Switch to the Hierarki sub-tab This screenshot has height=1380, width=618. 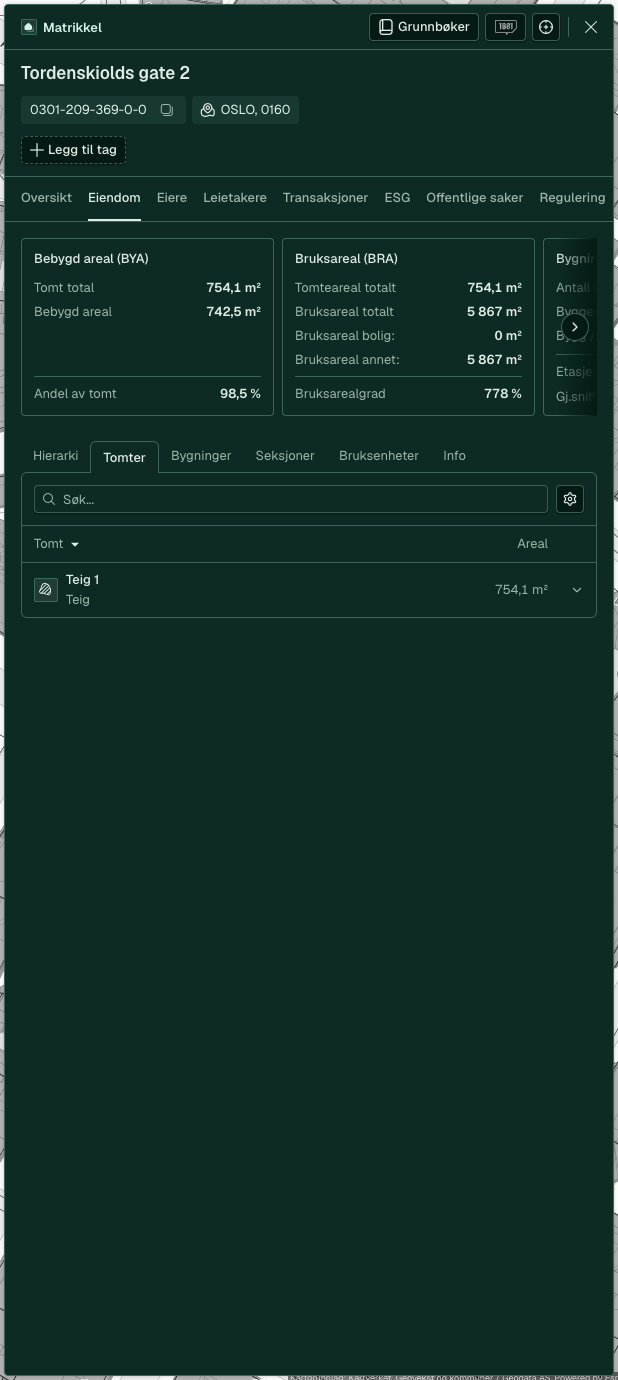(x=55, y=456)
